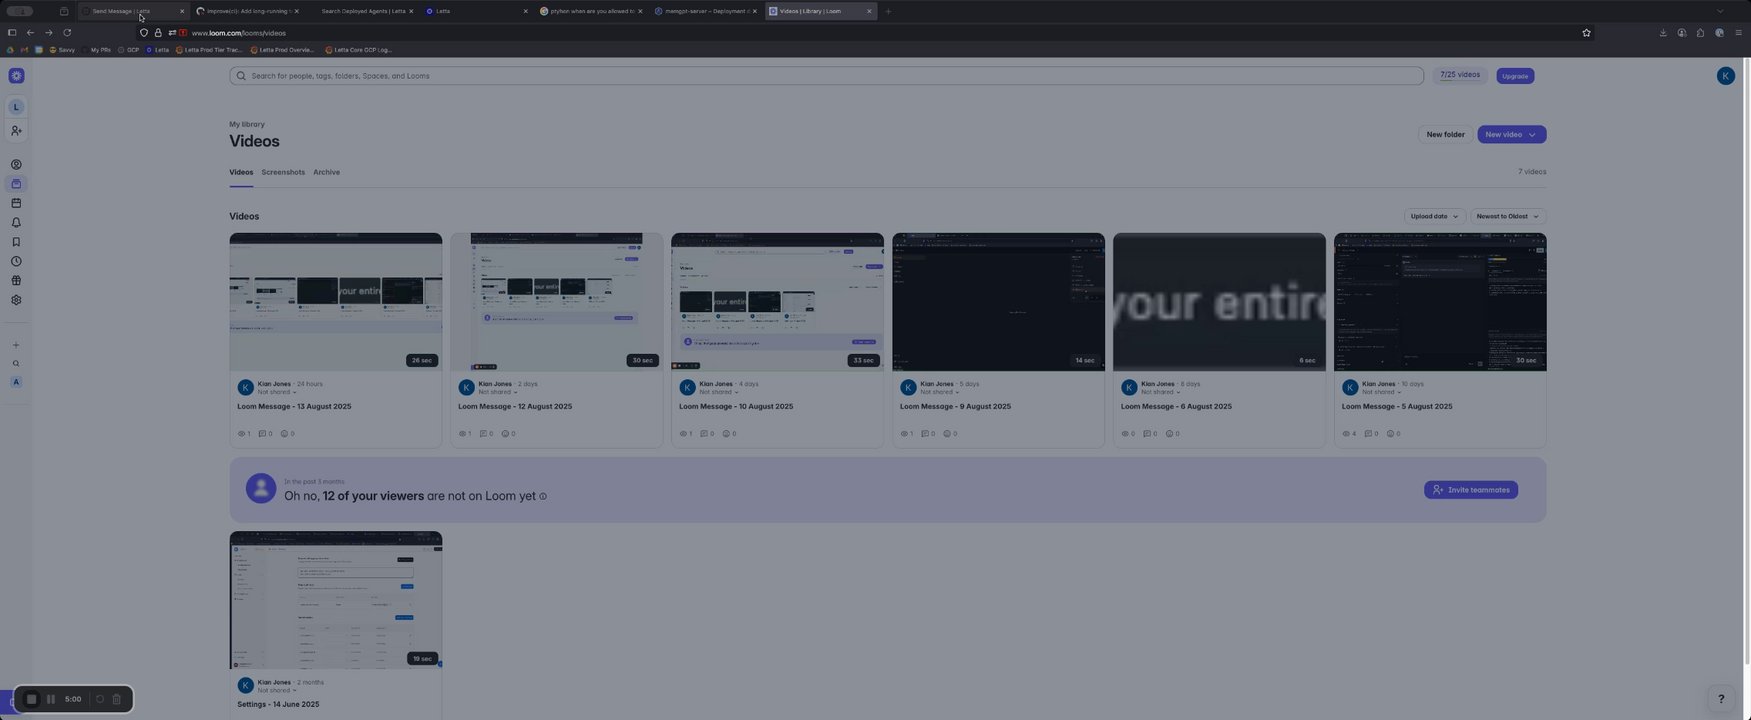
Task: Click the add-person icon in the sidebar
Action: point(16,131)
